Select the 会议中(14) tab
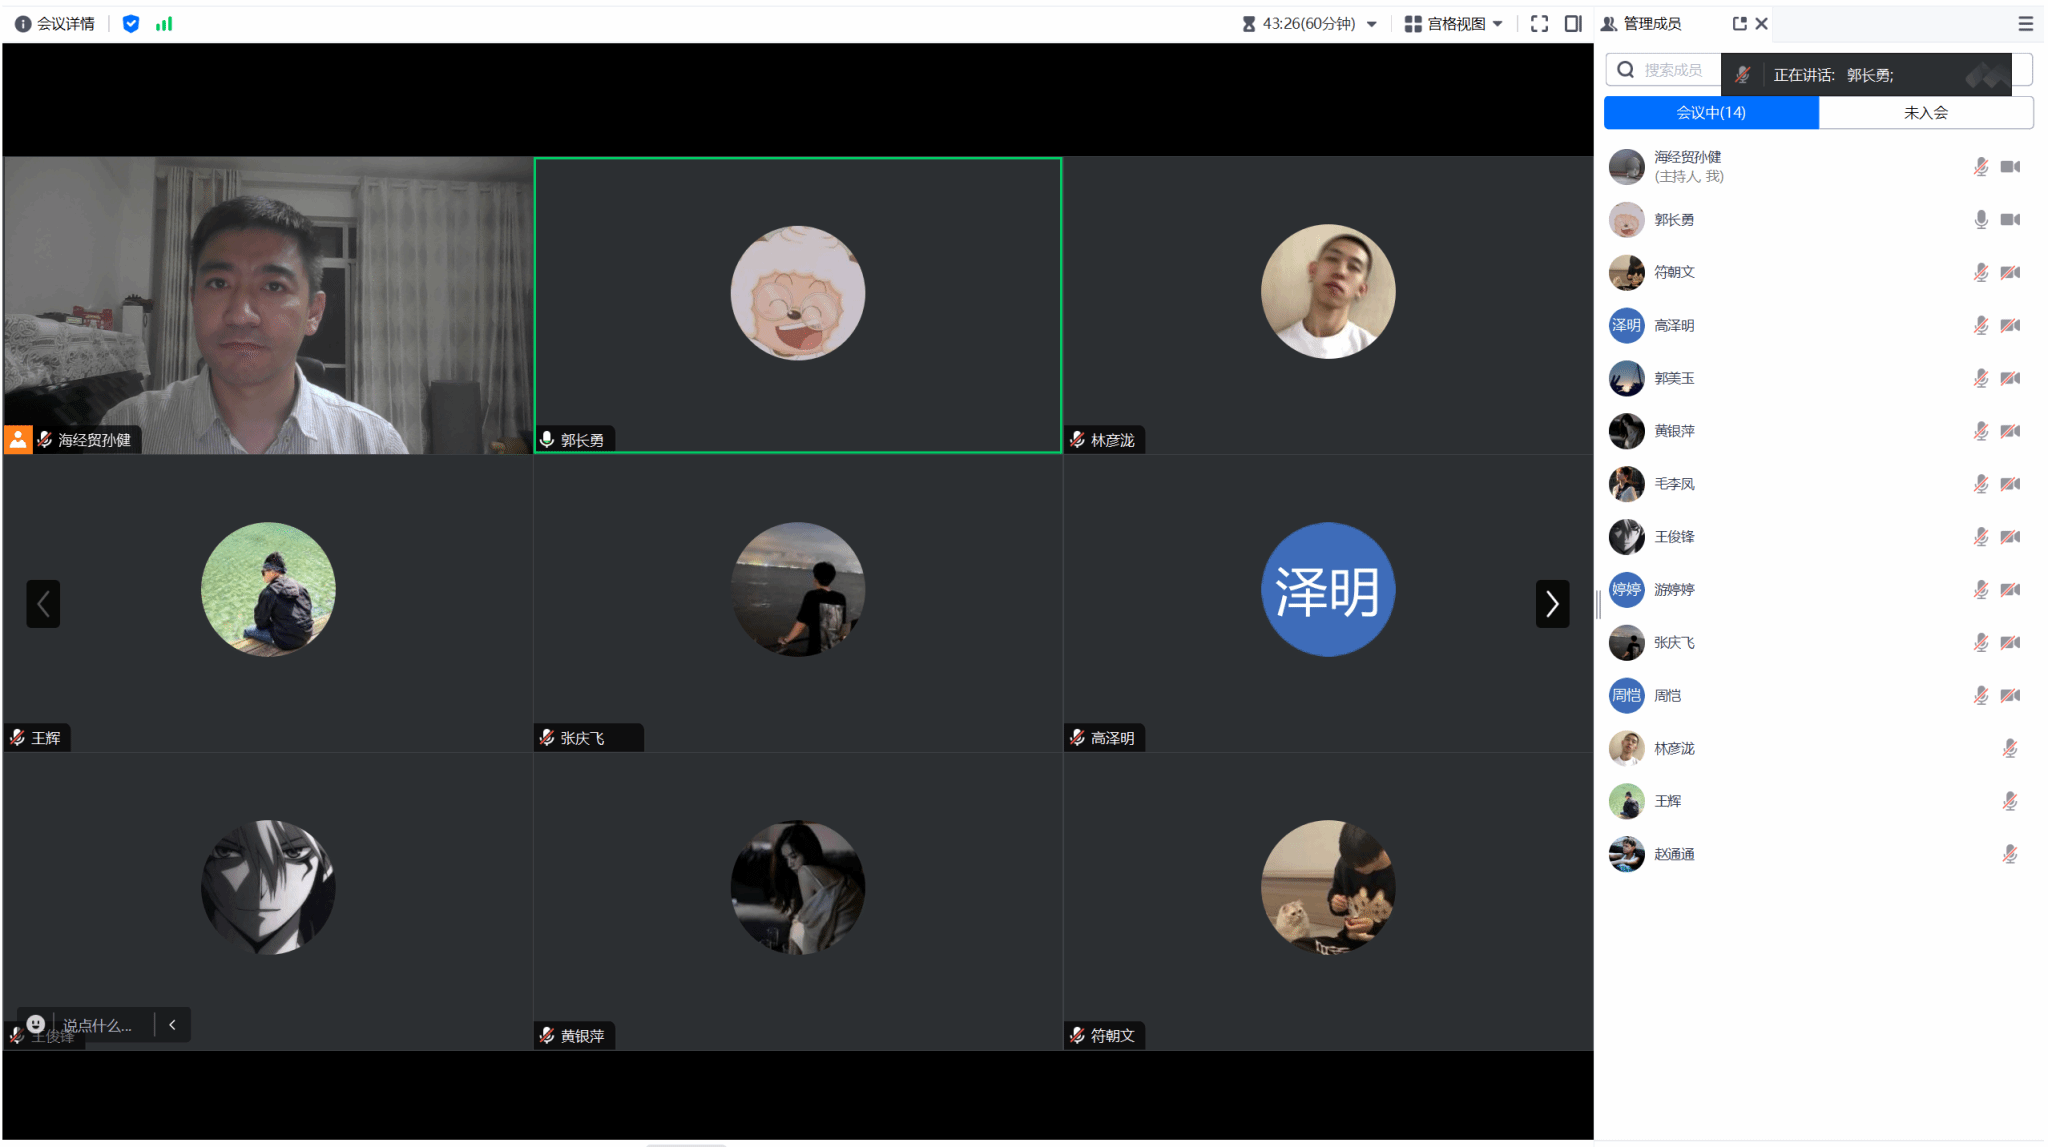Screen dimensions: 2048x1147 click(1711, 113)
